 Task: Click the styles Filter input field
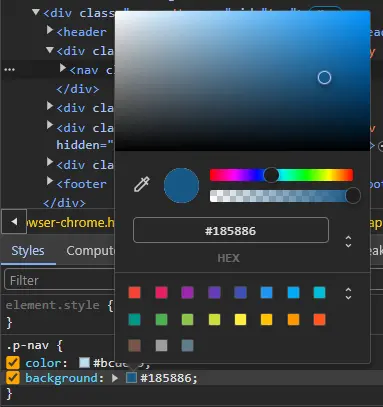point(60,280)
